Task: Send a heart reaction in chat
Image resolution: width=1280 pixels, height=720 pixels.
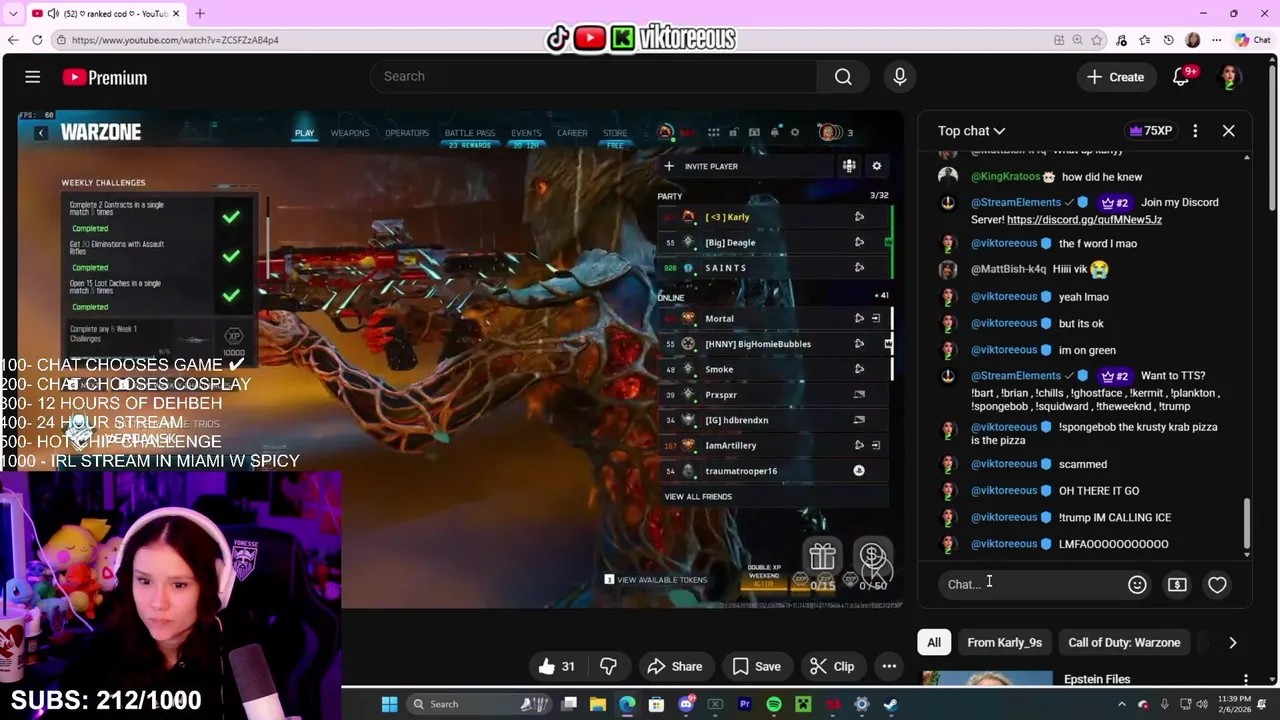Action: (x=1217, y=585)
